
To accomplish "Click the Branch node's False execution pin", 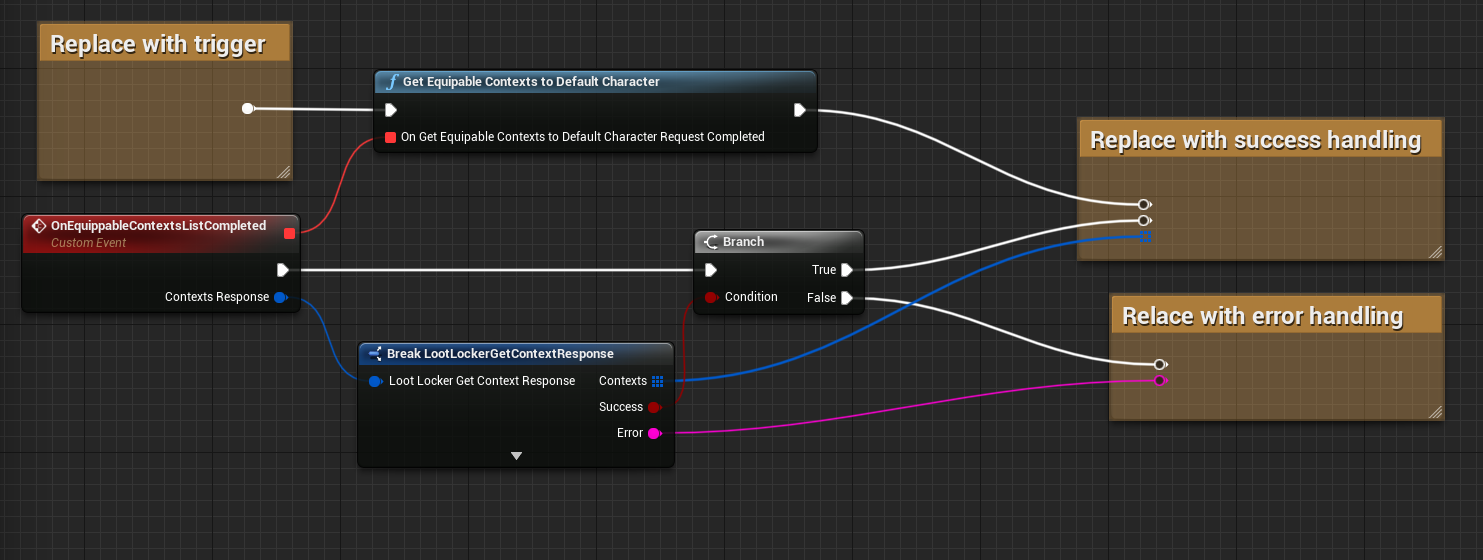I will (847, 297).
